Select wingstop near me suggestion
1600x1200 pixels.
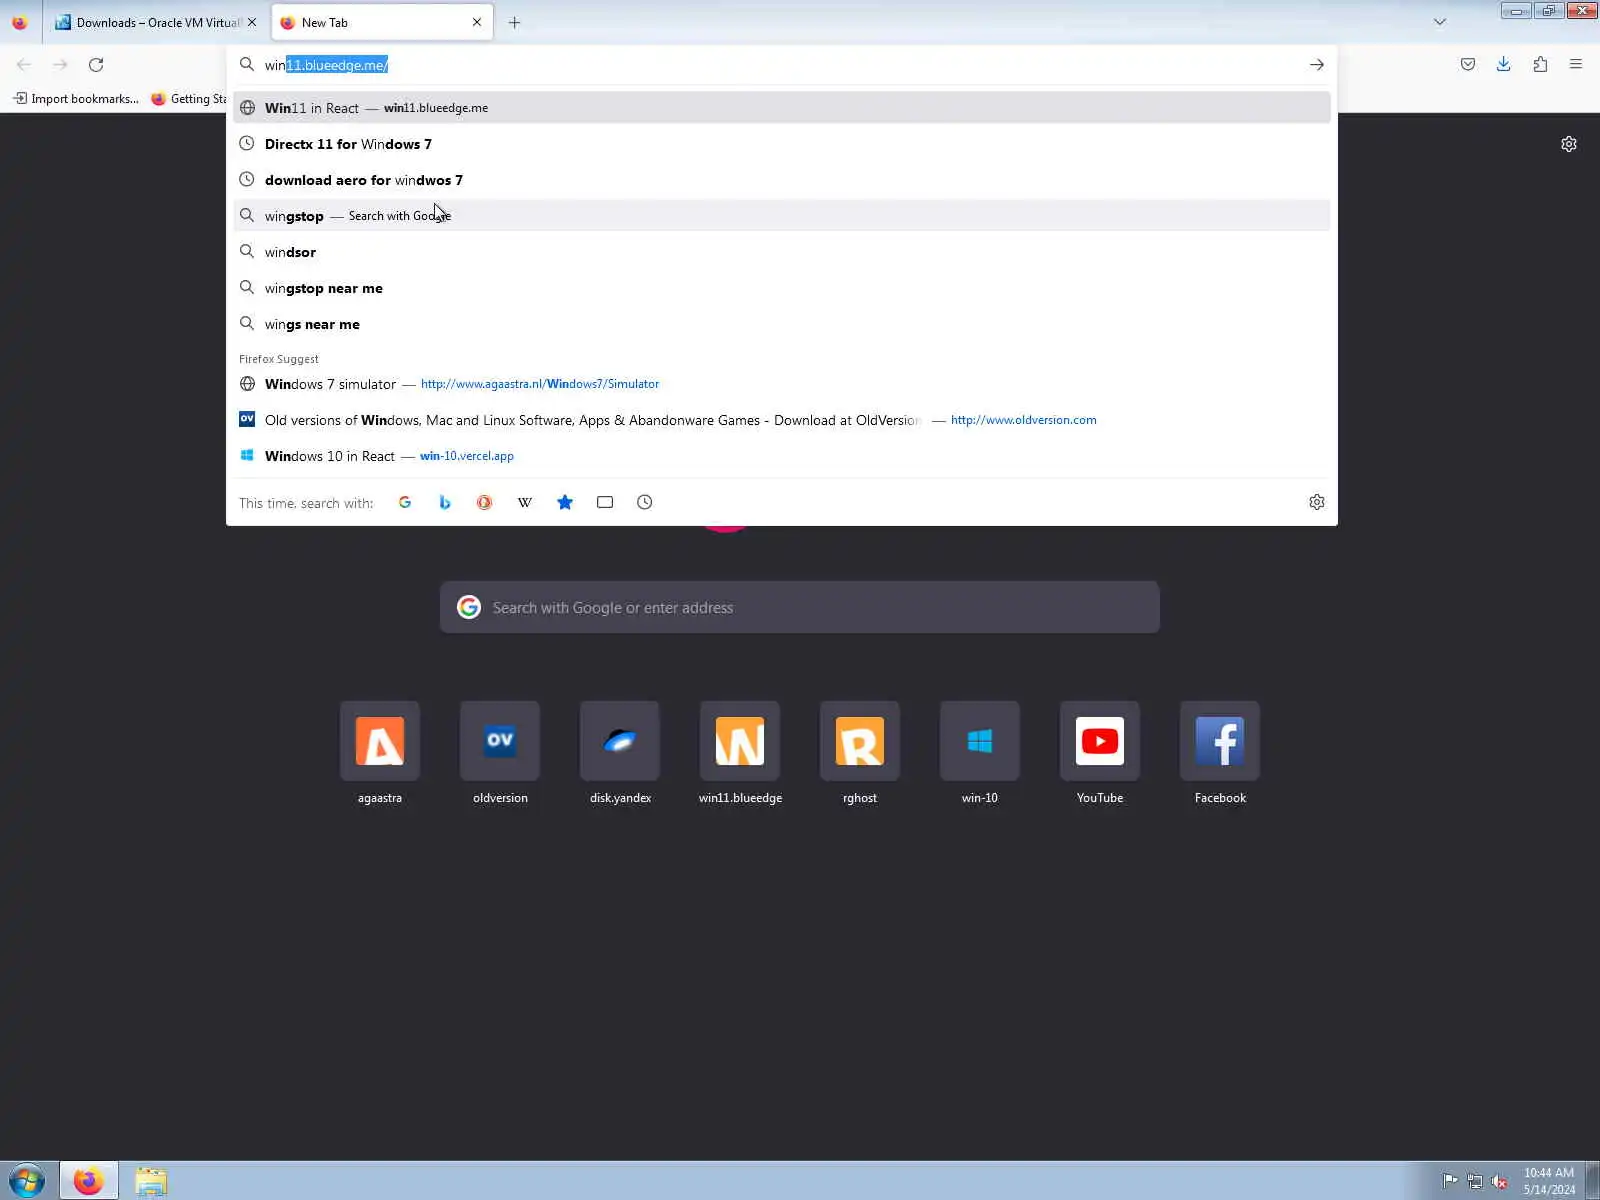click(782, 288)
